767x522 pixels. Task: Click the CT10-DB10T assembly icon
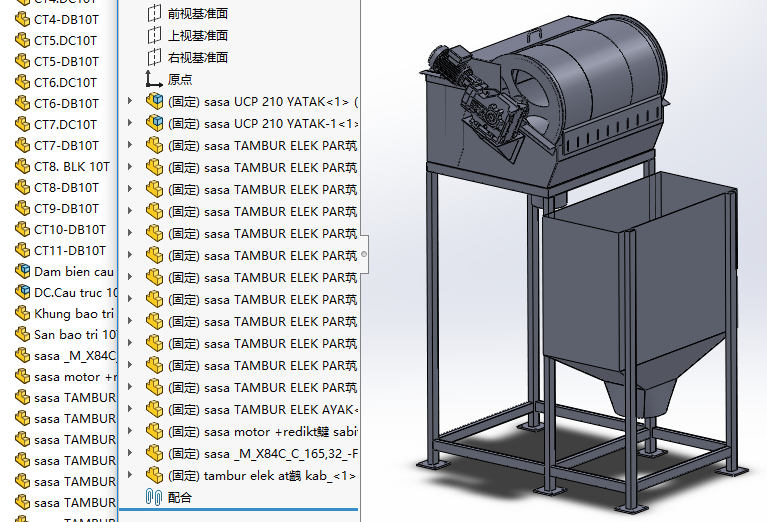(22, 229)
